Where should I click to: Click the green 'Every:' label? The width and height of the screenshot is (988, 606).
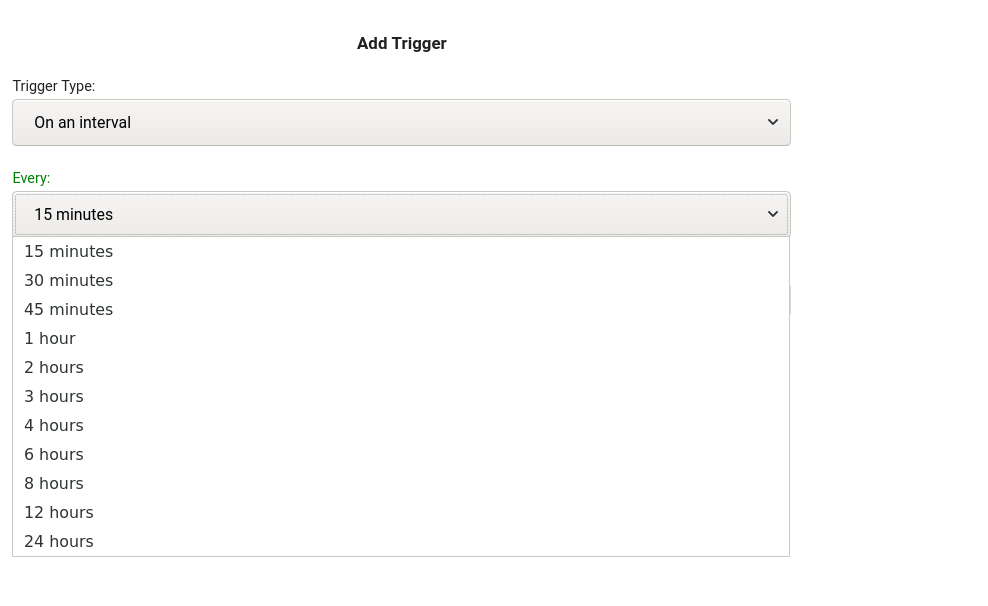31,178
